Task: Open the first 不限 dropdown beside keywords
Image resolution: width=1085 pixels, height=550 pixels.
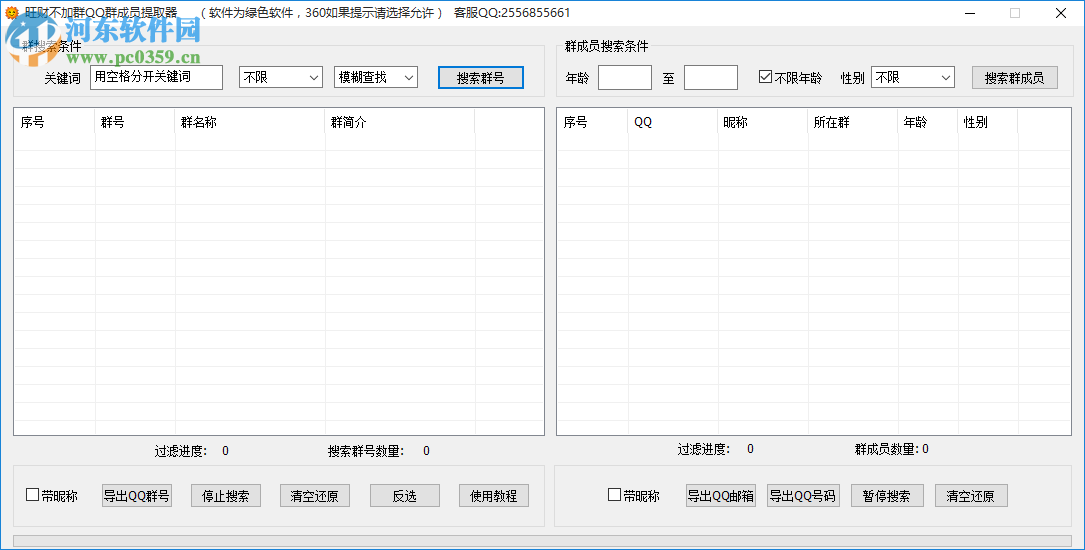Action: pos(281,77)
